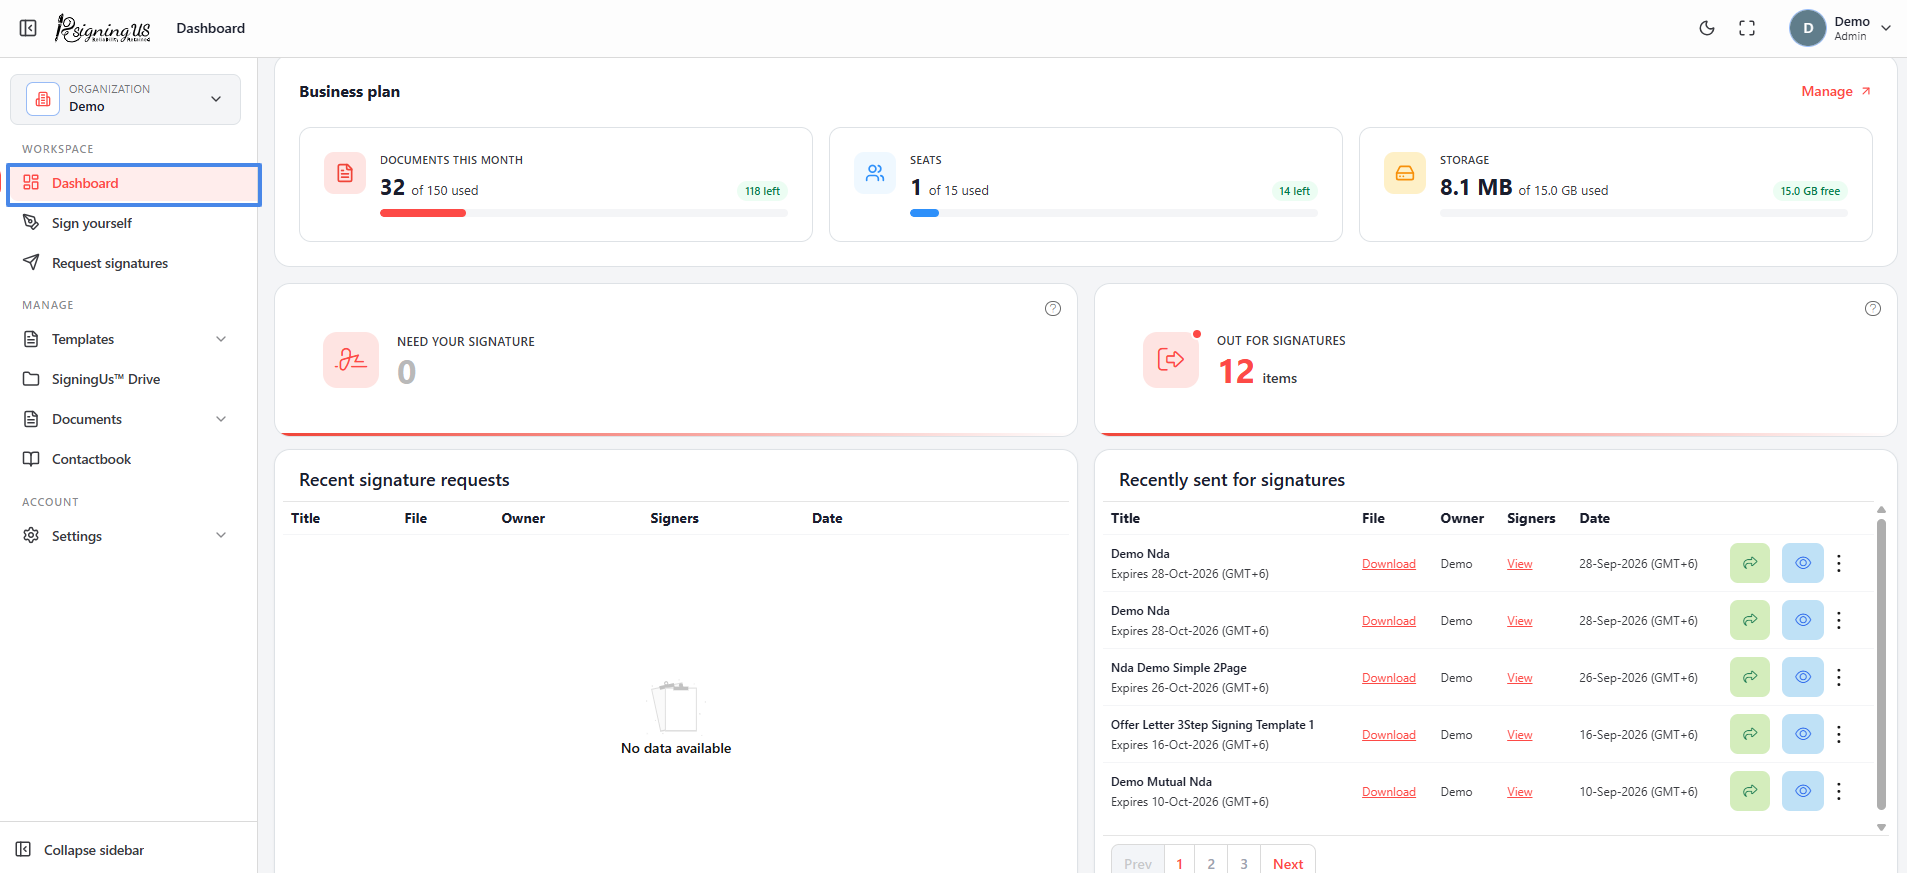Screen dimensions: 1907x873
Task: Open three-dot menu for Offer Letter 3Step
Action: (x=1839, y=735)
